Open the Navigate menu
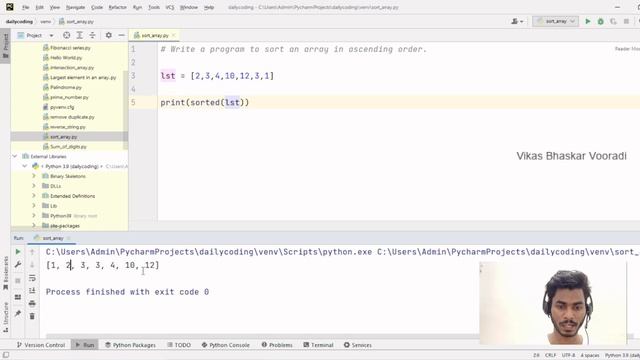Viewport: 640px width, 360px height. click(x=76, y=7)
